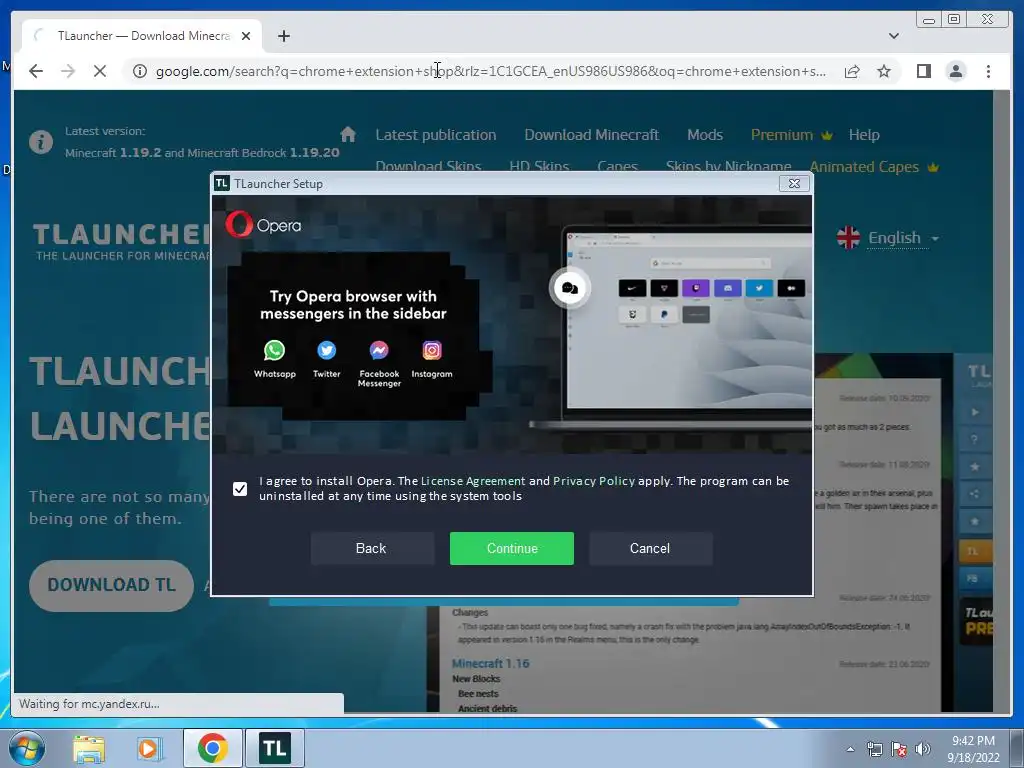Go back in Chrome

click(x=36, y=71)
